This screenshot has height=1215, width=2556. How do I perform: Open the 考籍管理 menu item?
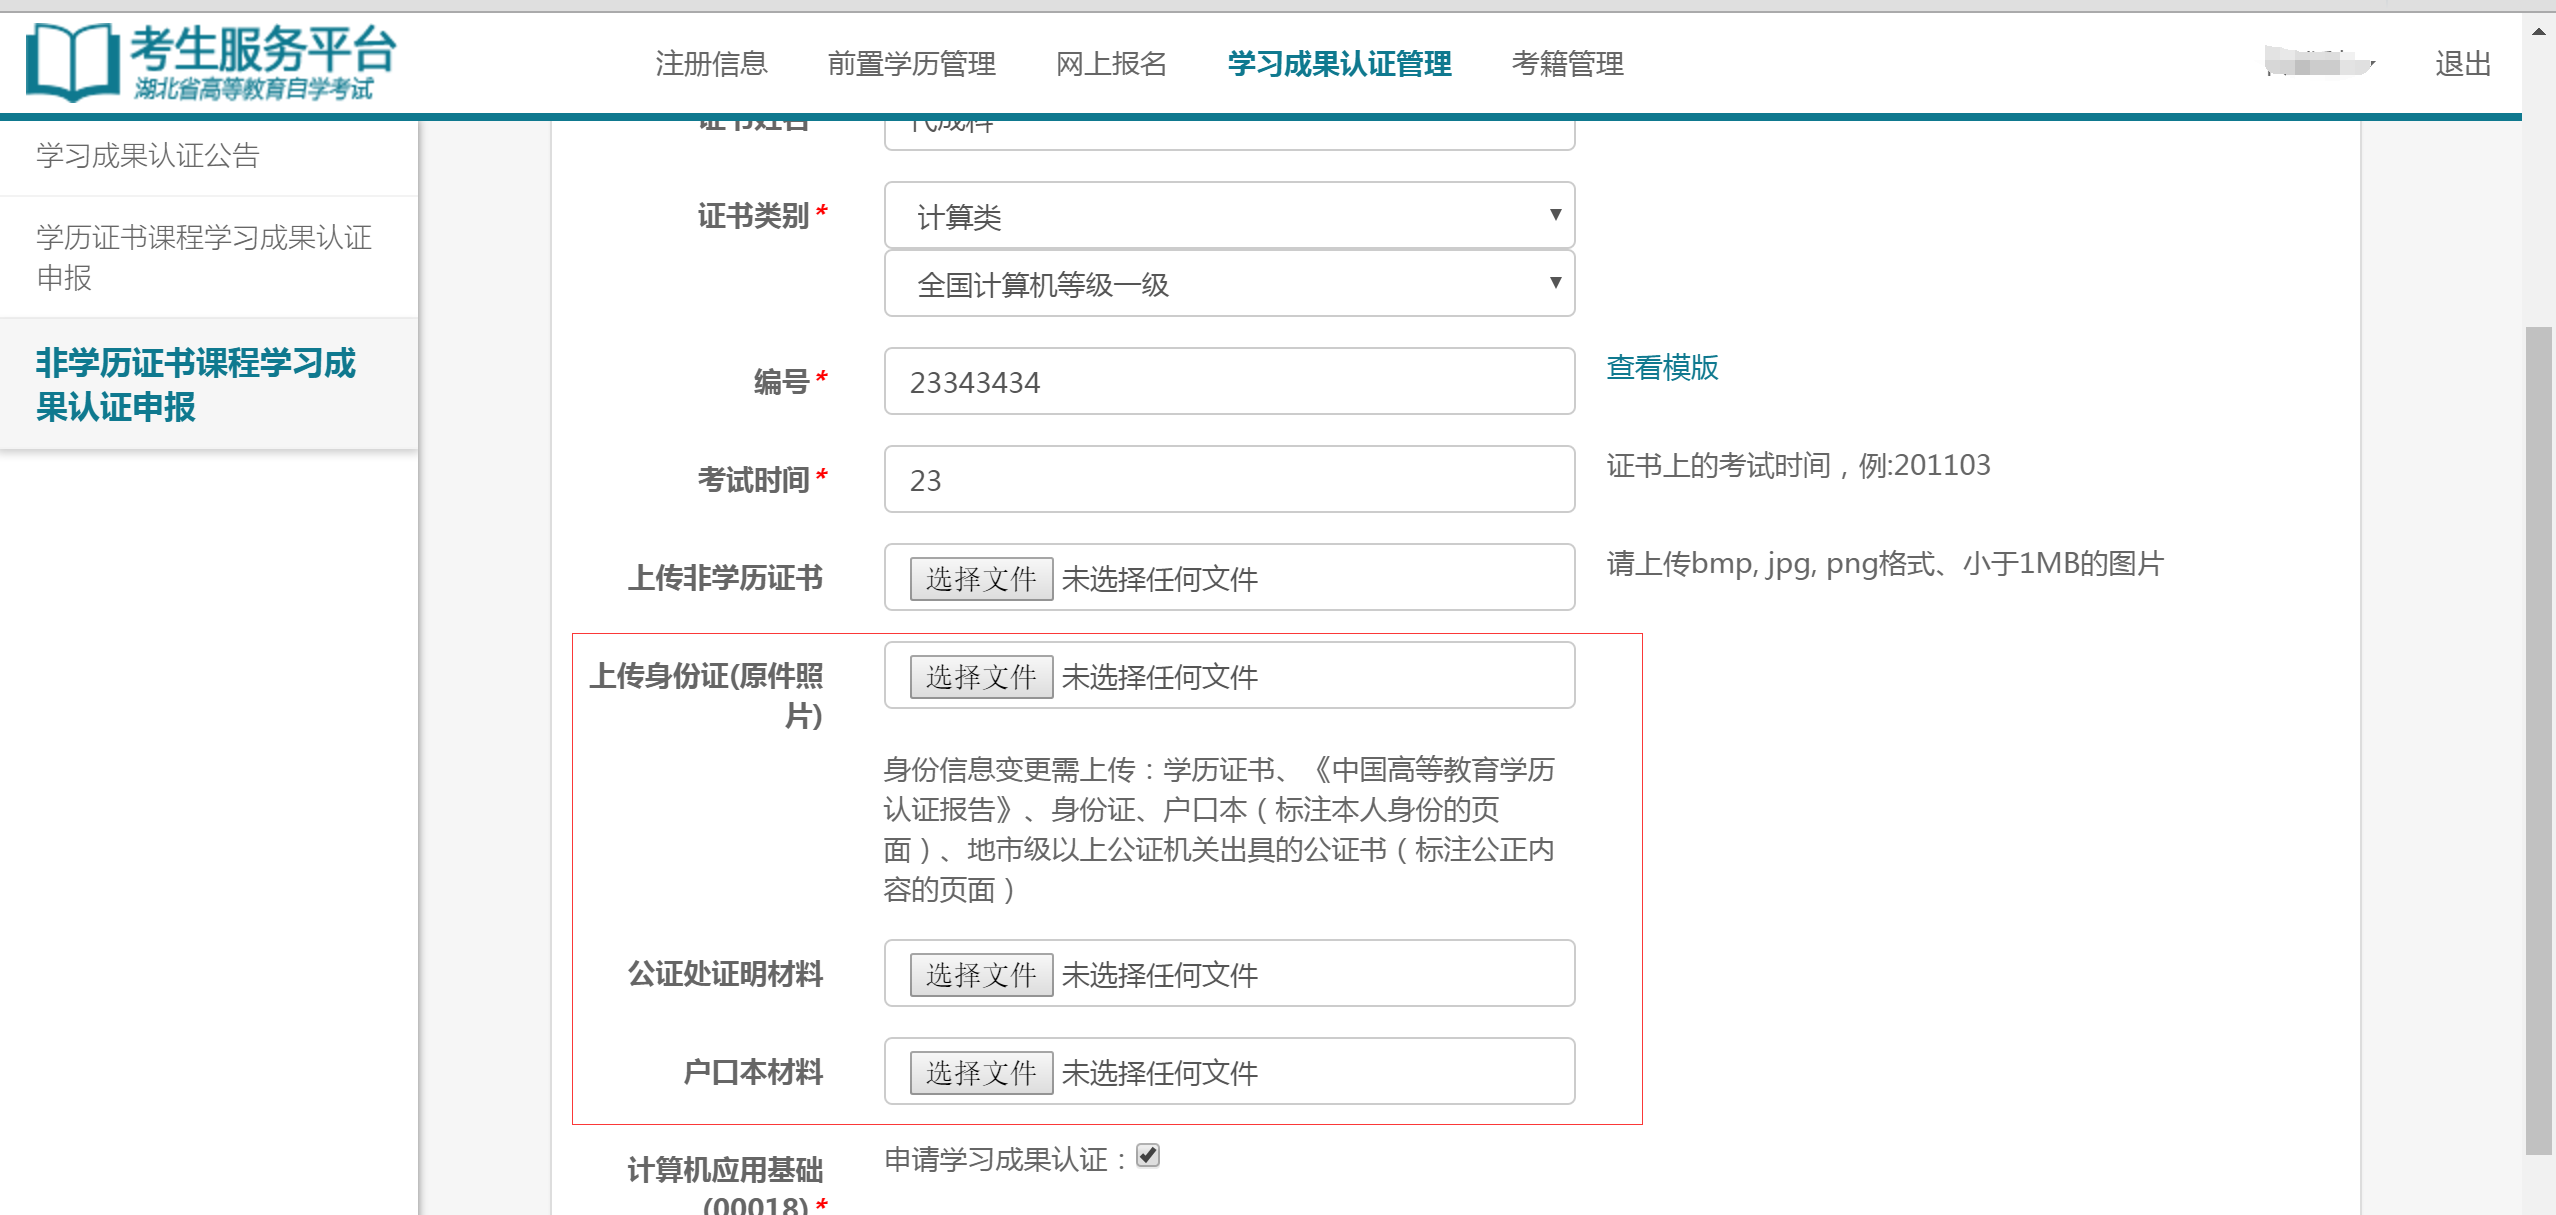1568,63
